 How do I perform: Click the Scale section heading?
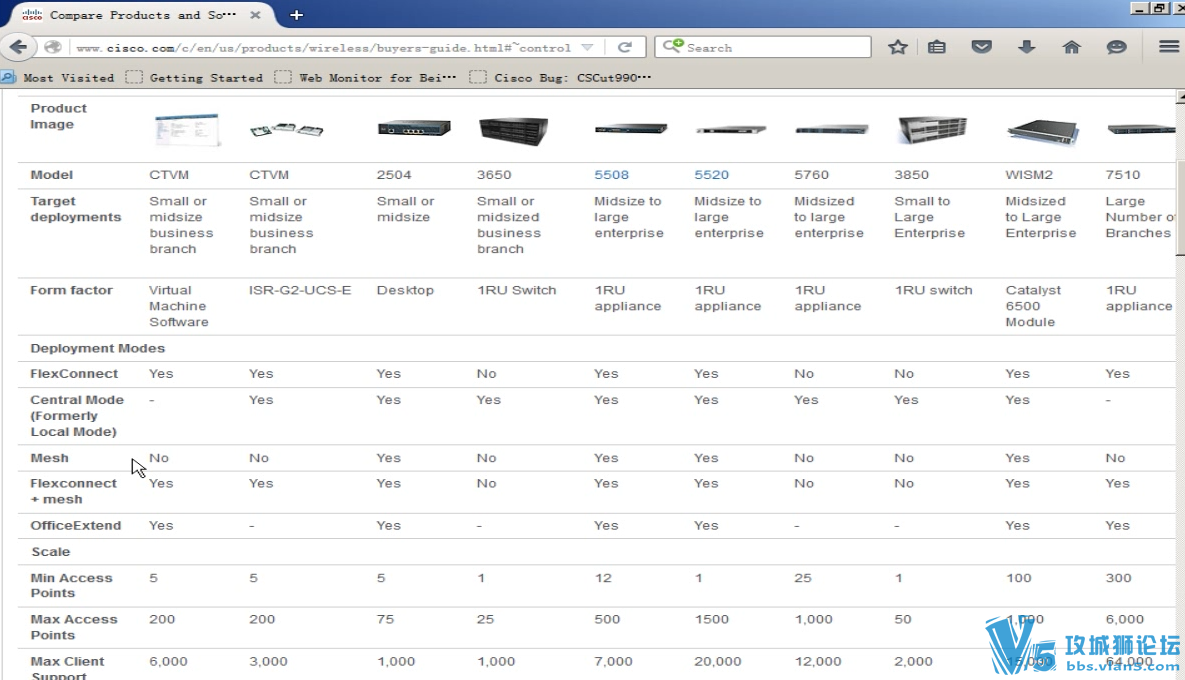(x=51, y=552)
